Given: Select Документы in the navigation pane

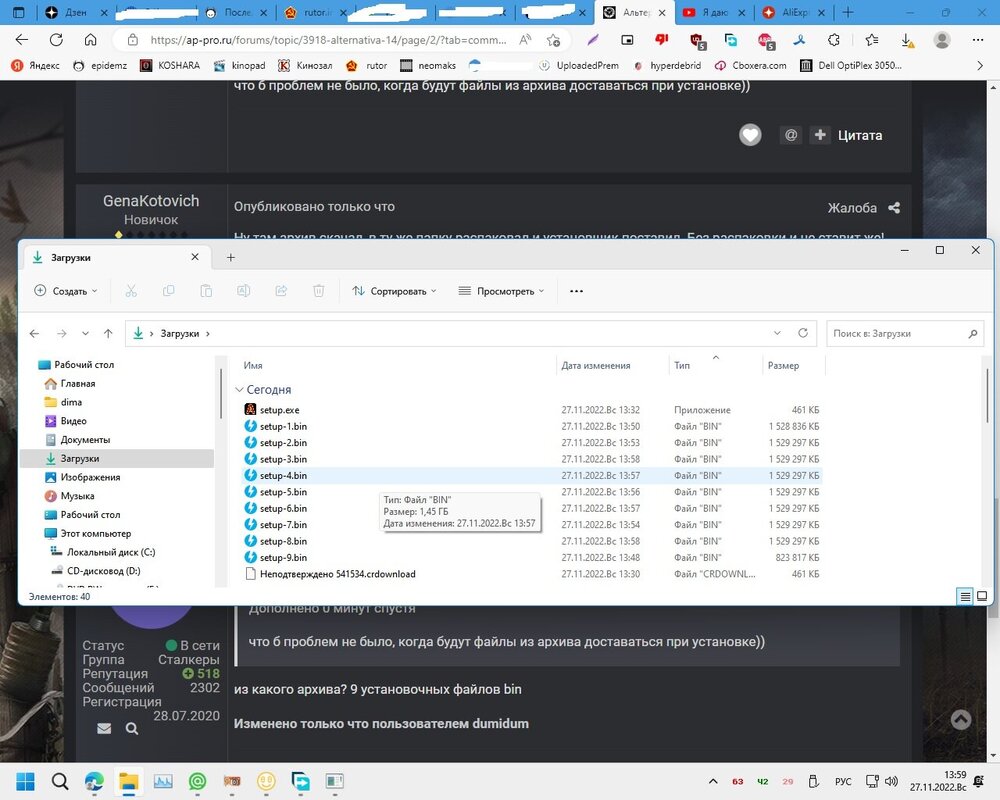Looking at the screenshot, I should click(85, 440).
